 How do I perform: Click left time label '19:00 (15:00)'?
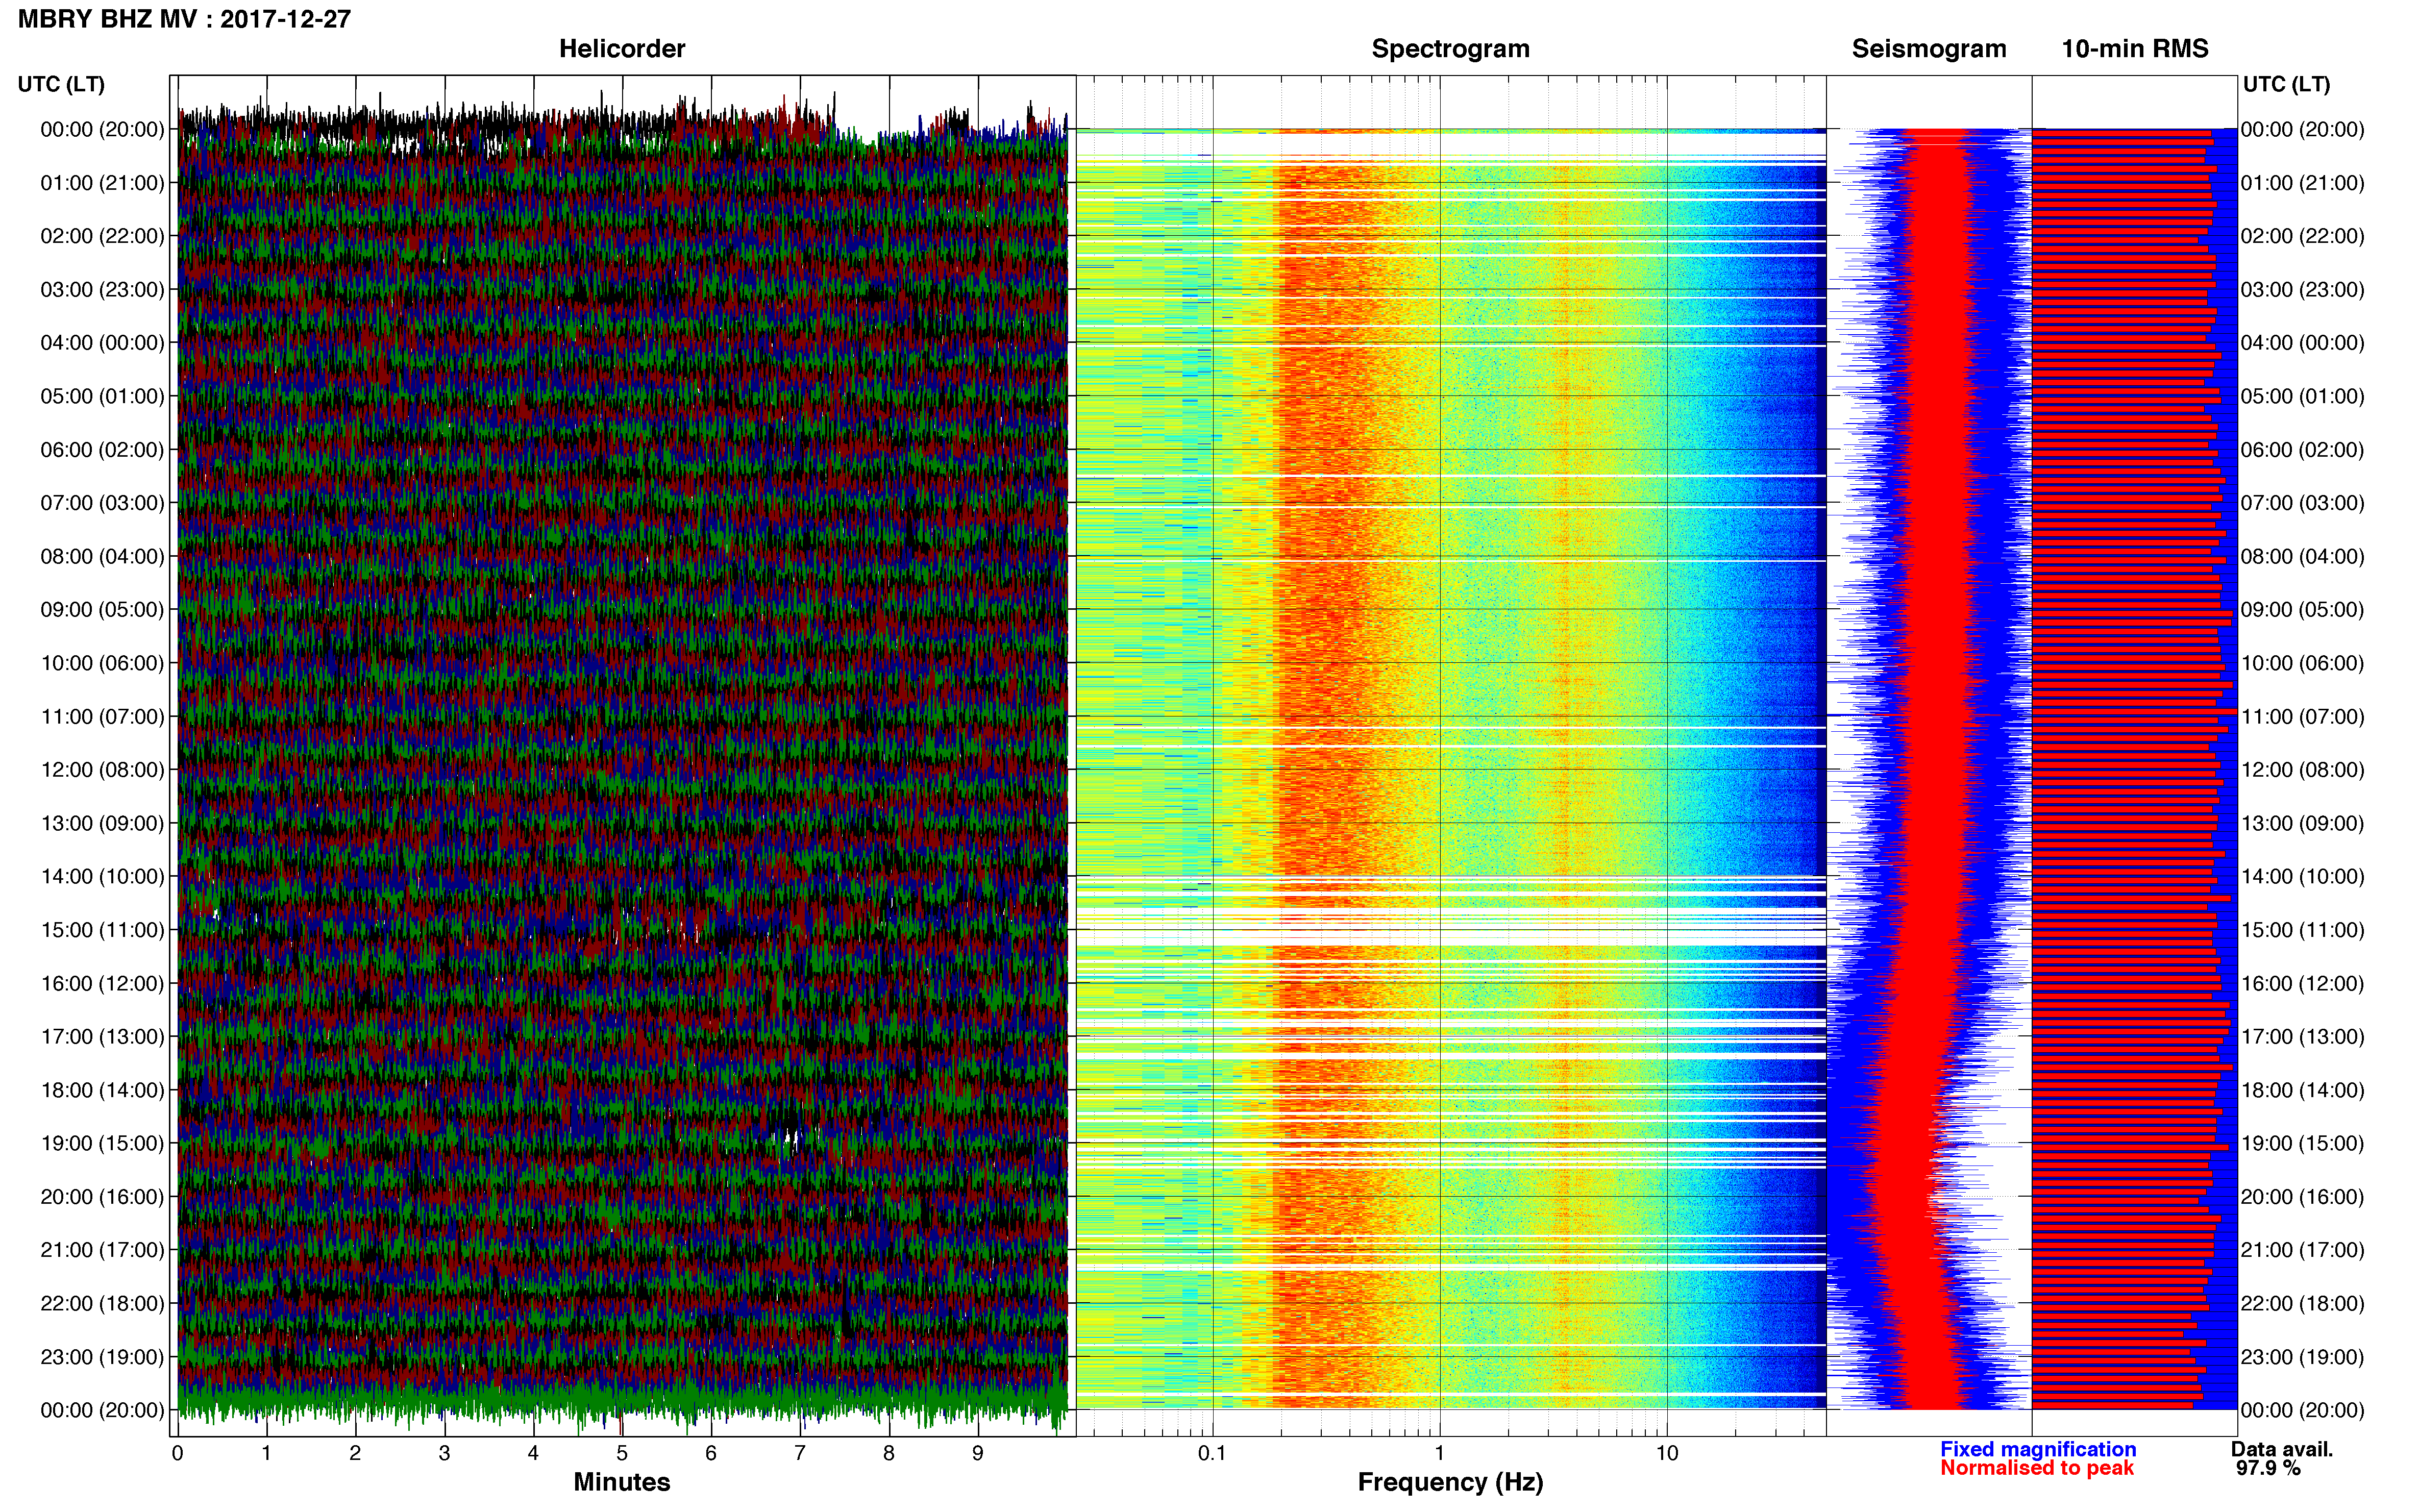point(102,1143)
